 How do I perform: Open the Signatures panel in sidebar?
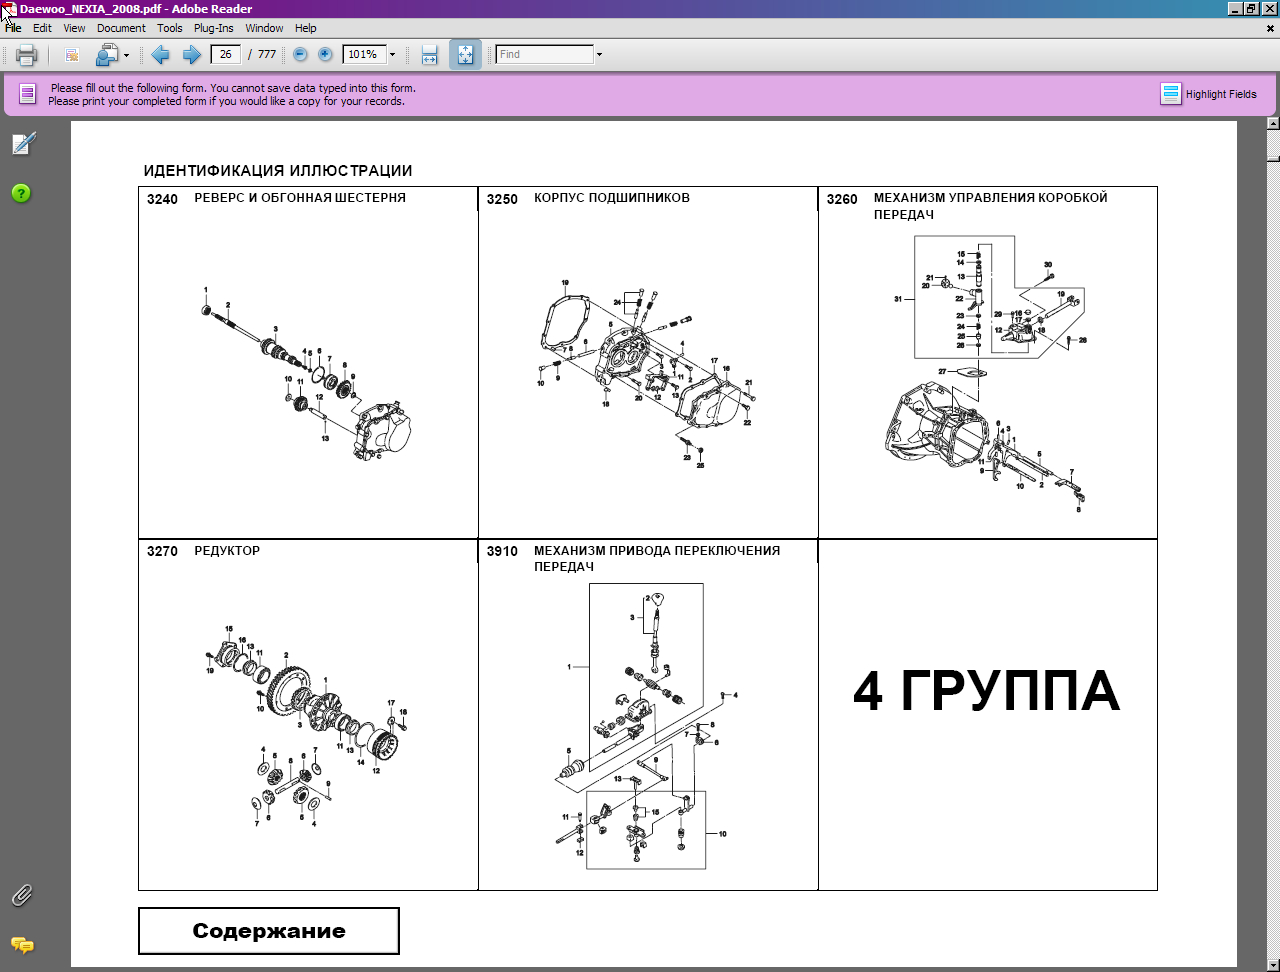click(x=22, y=144)
